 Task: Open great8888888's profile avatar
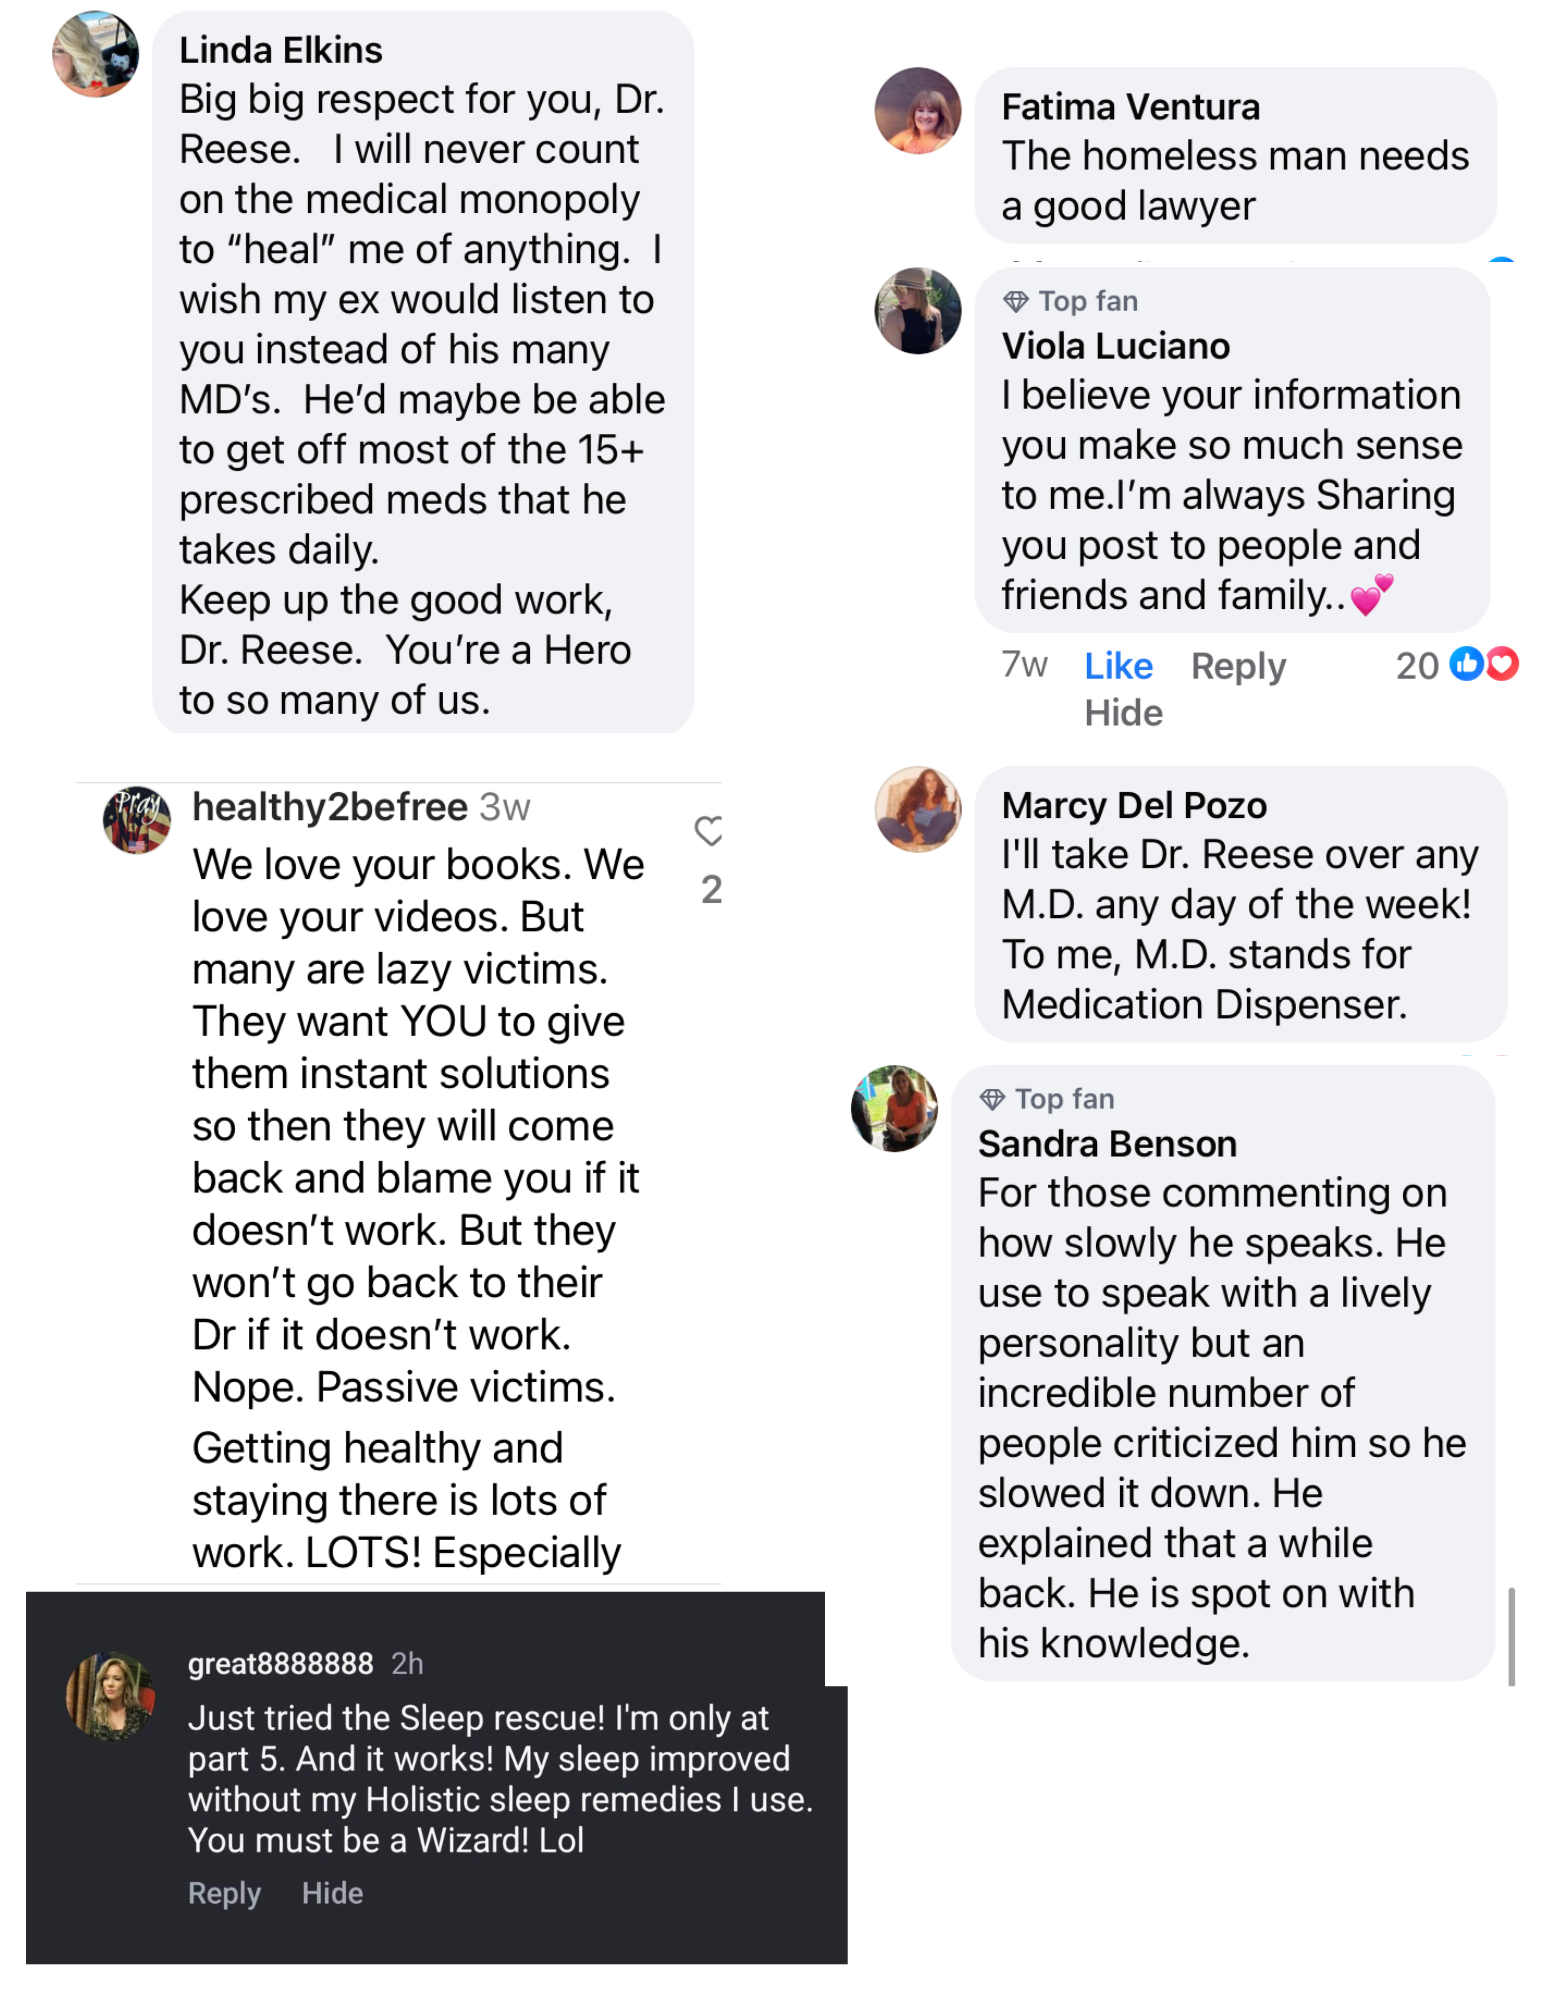tap(110, 1696)
